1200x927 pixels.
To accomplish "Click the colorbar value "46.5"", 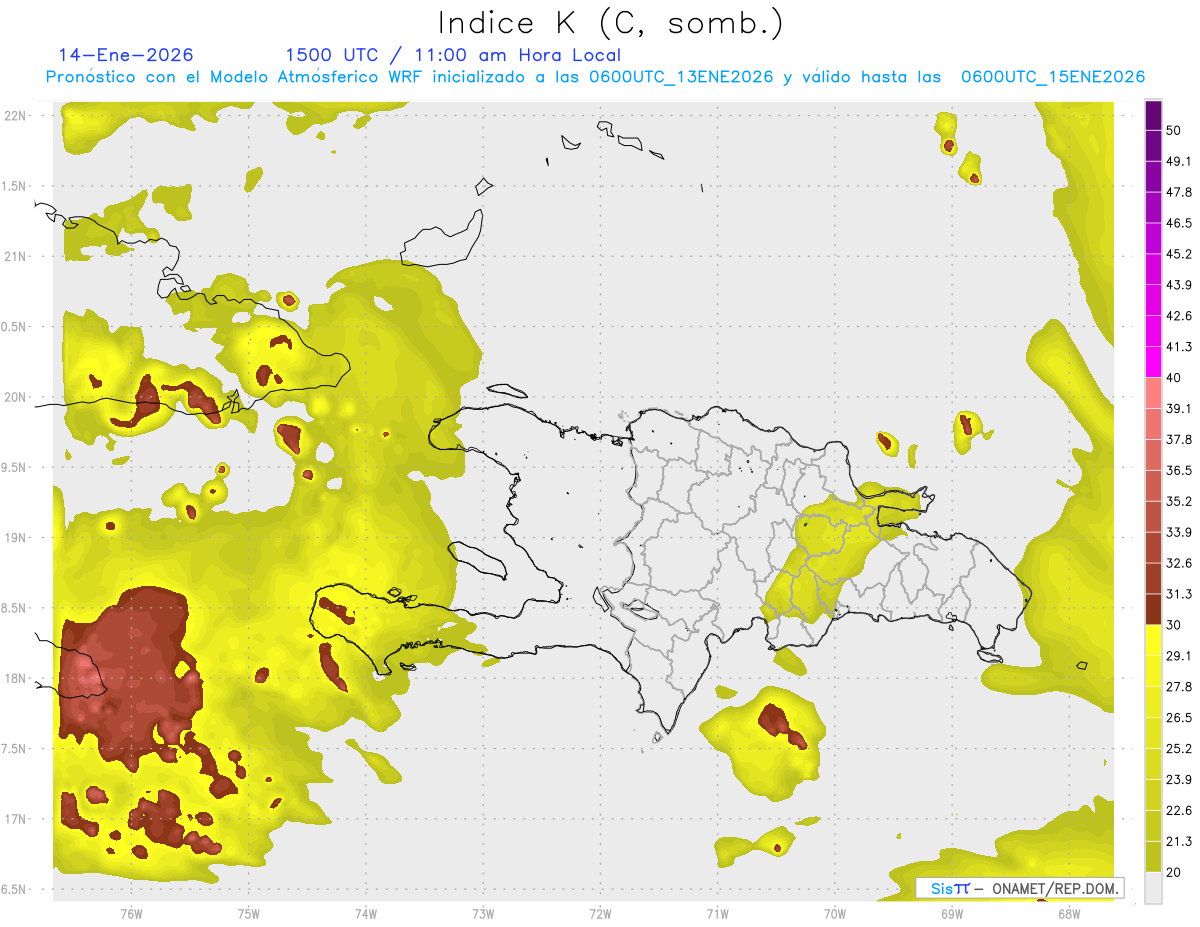I will [x=1179, y=223].
